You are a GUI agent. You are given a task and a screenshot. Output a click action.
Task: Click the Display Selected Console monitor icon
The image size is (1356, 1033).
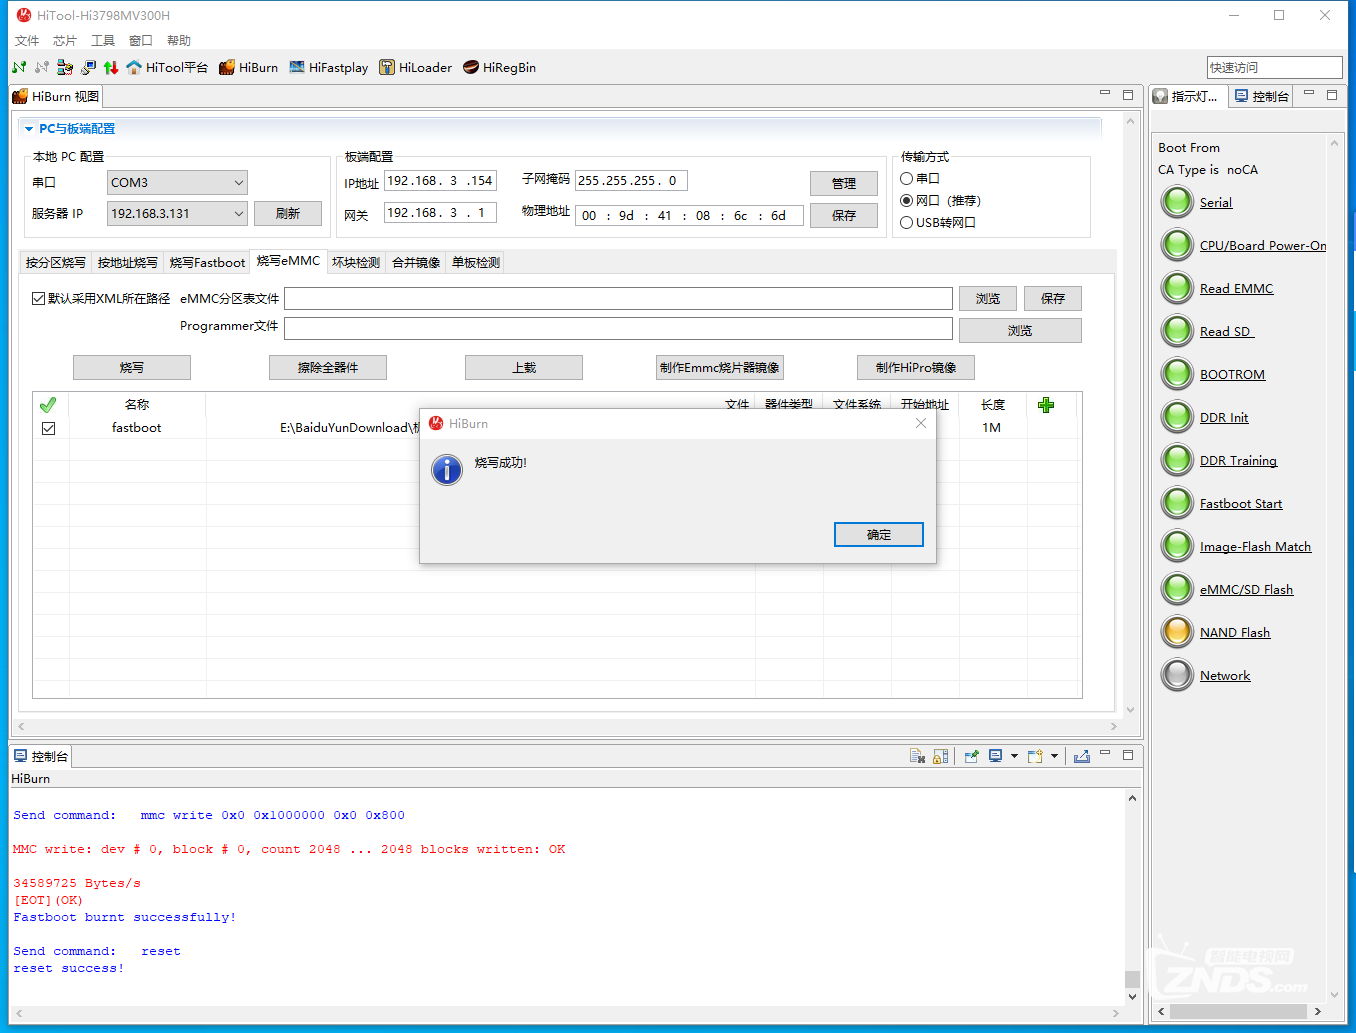(x=995, y=756)
